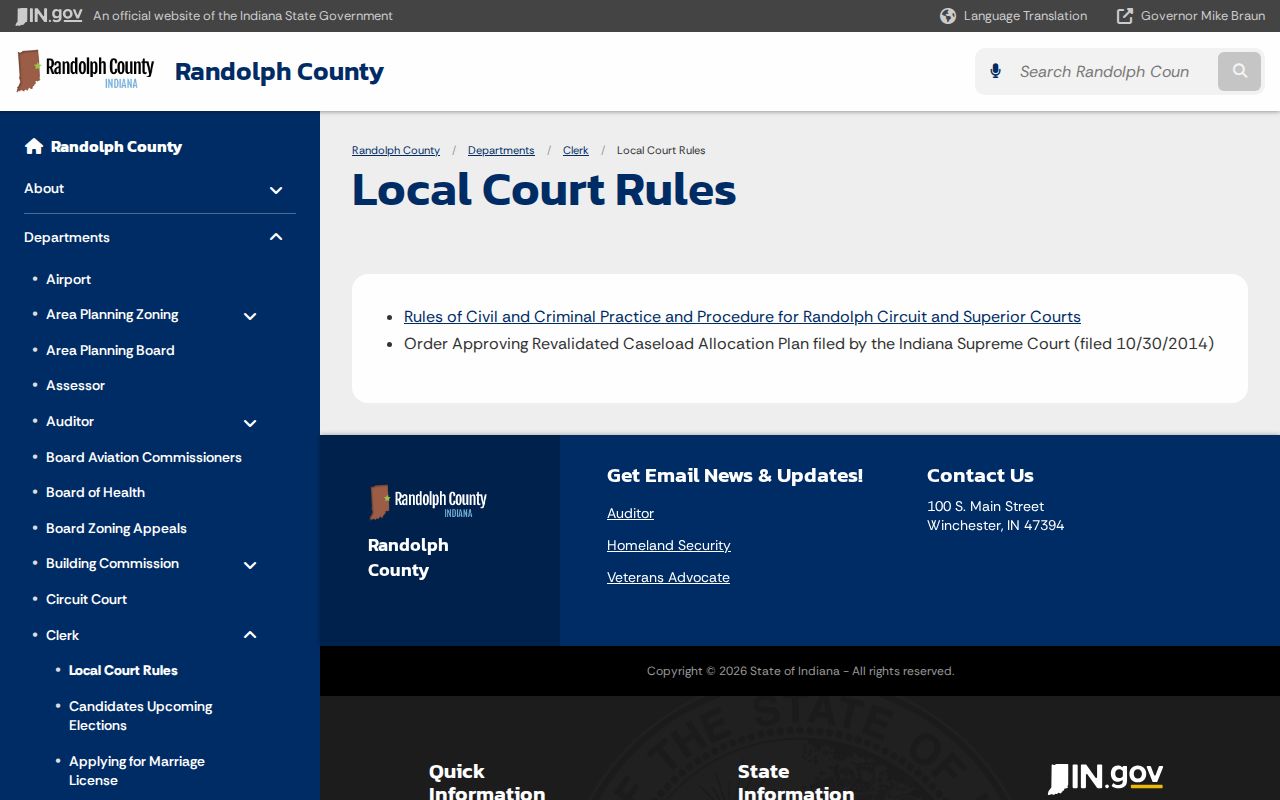Collapse the Clerk submenu chevron
1280x800 pixels.
coord(250,635)
